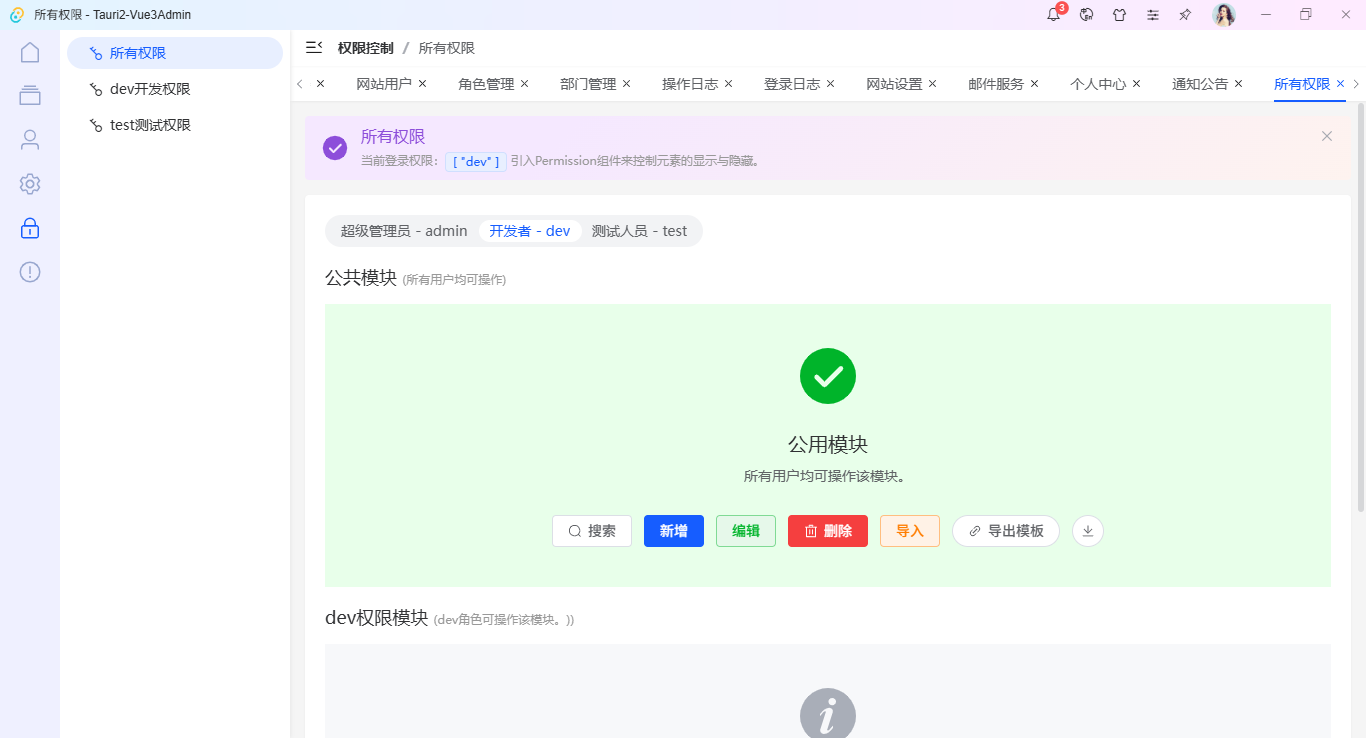
Task: Open layout settings via sliders icon
Action: 1153,14
